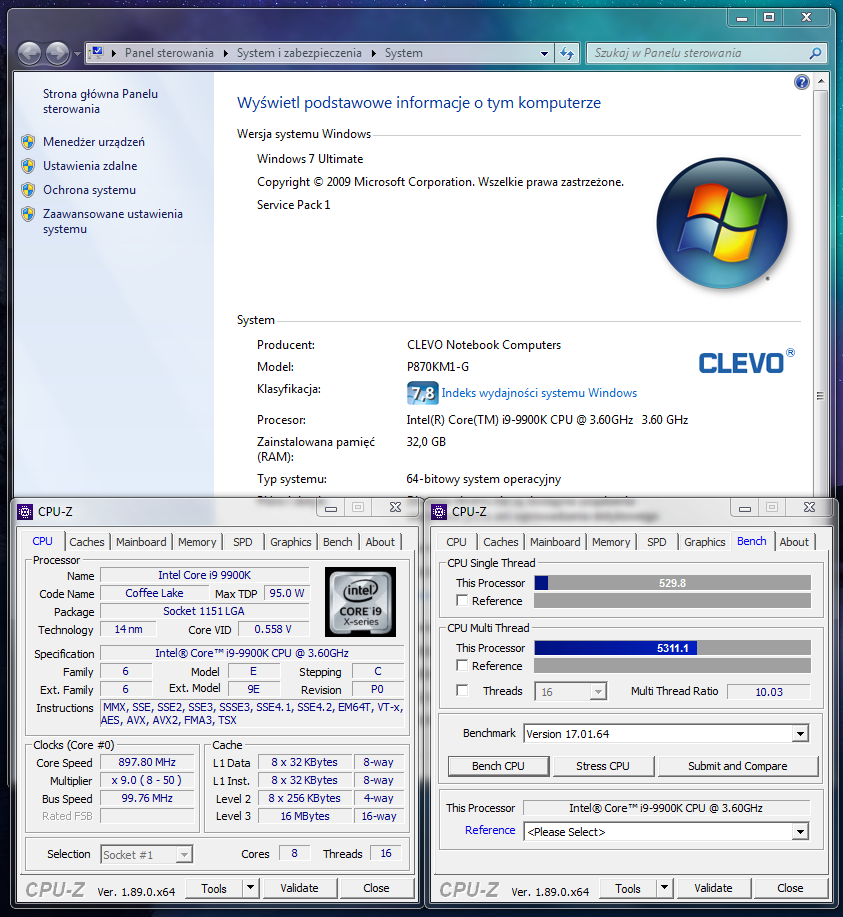
Task: Click the Stress CPU button
Action: [603, 766]
